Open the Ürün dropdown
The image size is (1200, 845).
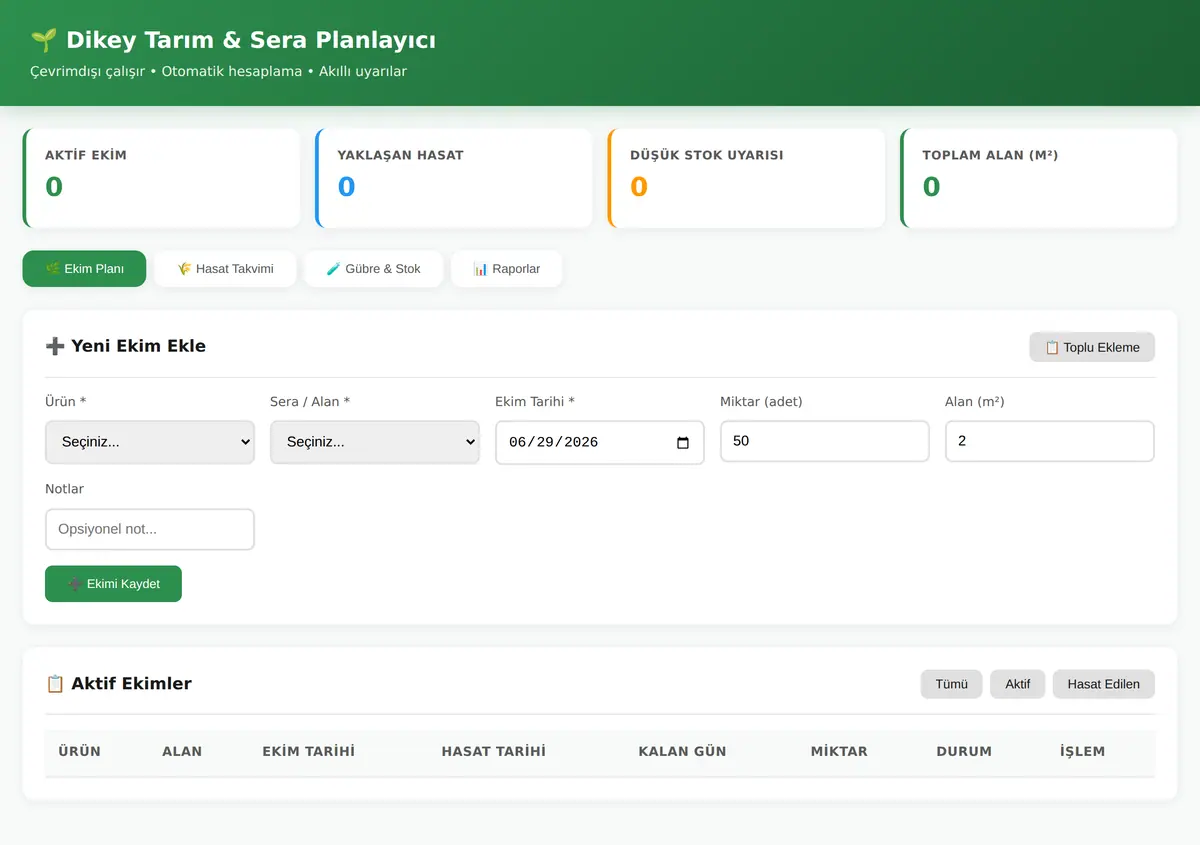(150, 442)
